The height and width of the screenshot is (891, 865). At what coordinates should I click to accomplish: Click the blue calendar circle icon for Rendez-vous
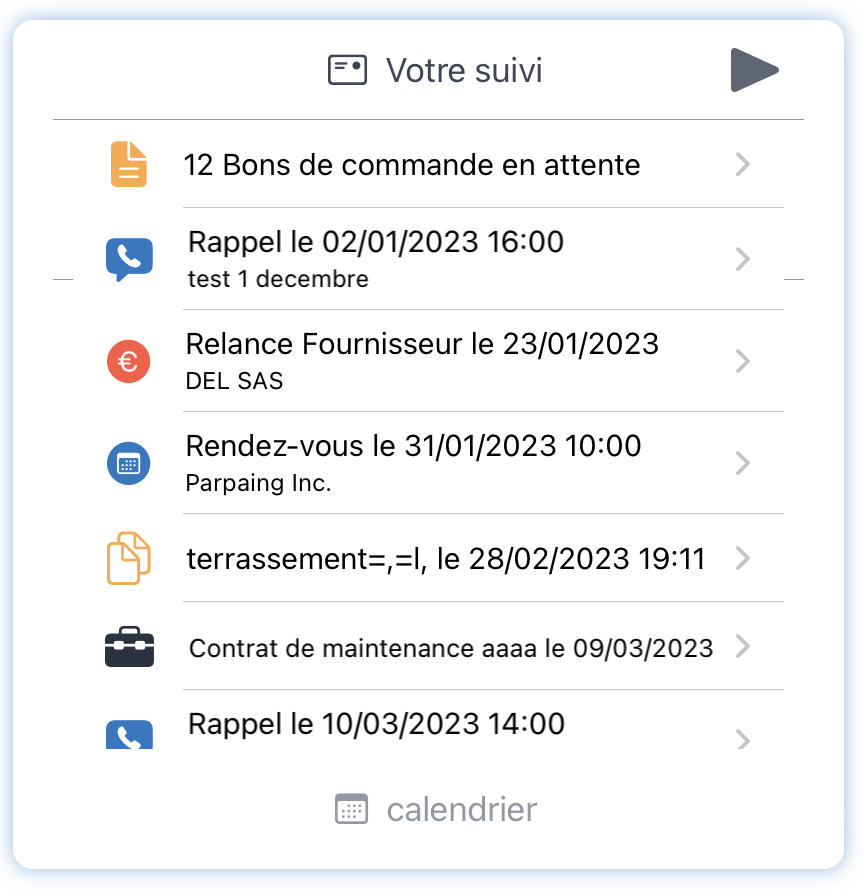(128, 463)
